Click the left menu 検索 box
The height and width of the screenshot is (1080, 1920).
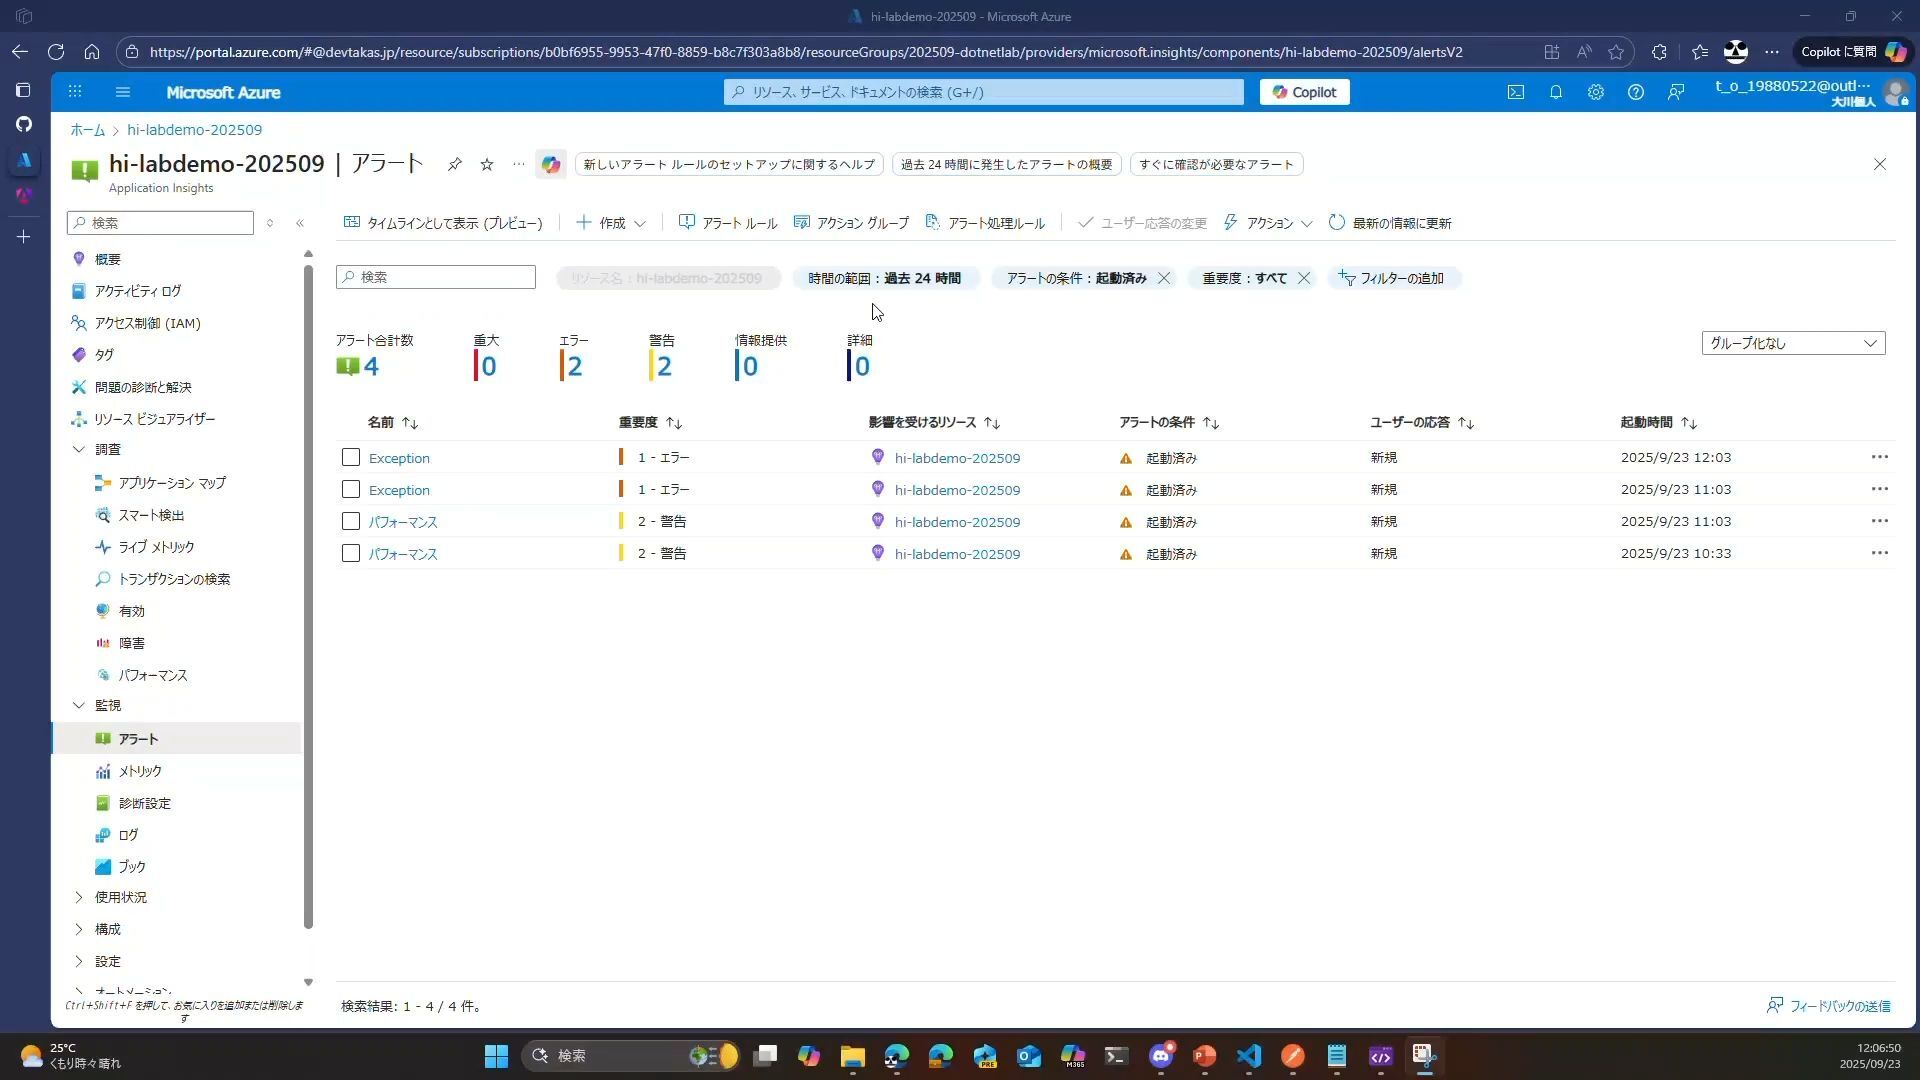click(160, 223)
